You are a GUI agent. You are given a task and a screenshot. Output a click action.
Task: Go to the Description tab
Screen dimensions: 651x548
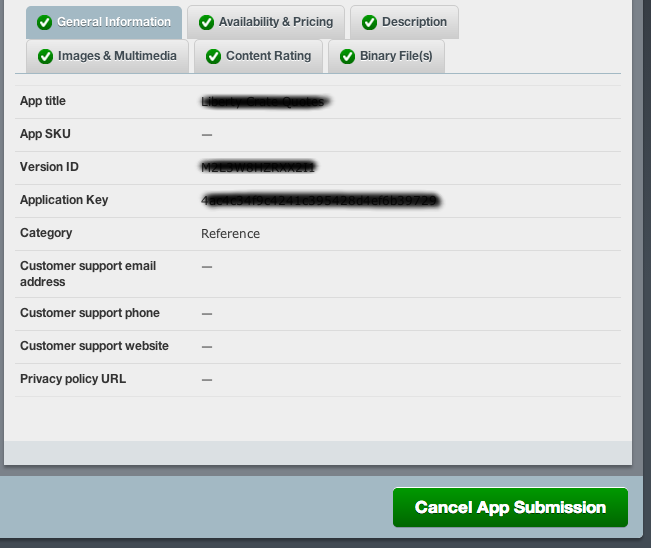[x=414, y=22]
